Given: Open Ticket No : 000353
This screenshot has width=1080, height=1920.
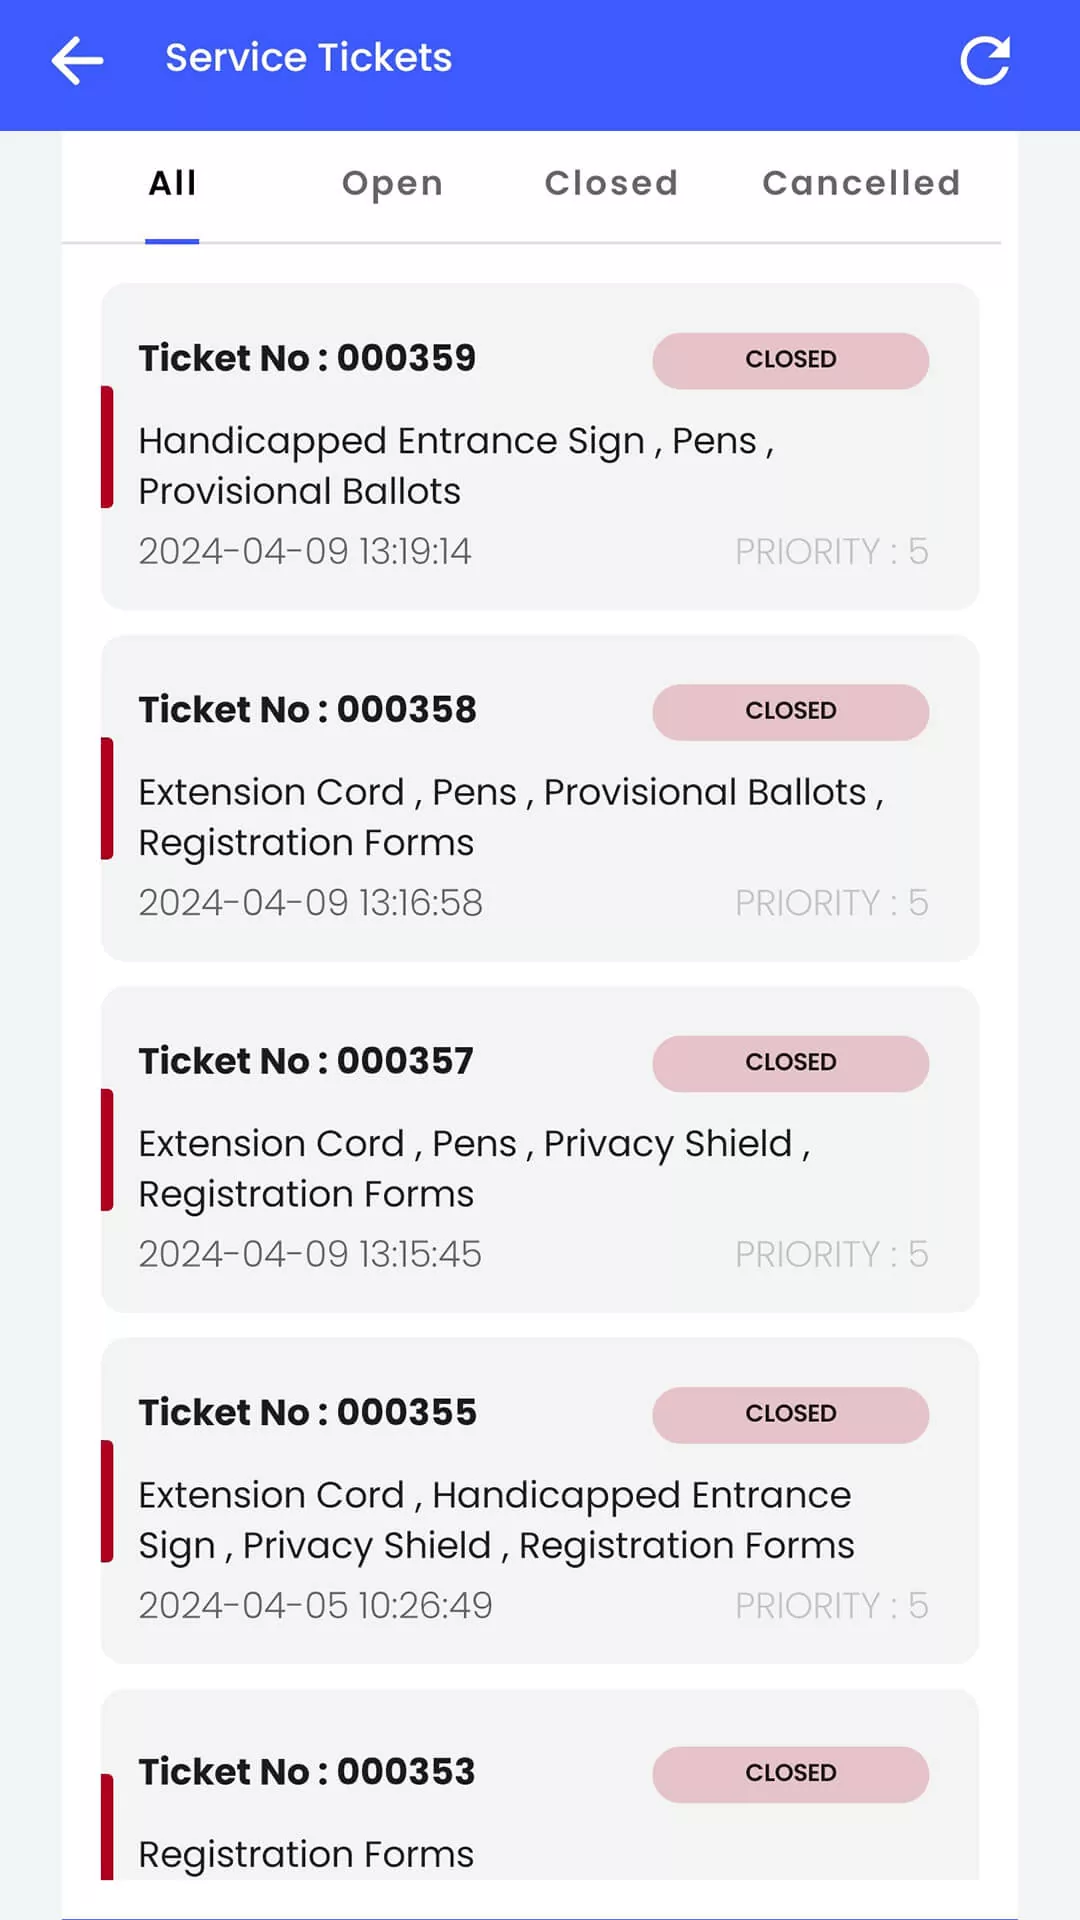Looking at the screenshot, I should tap(306, 1772).
